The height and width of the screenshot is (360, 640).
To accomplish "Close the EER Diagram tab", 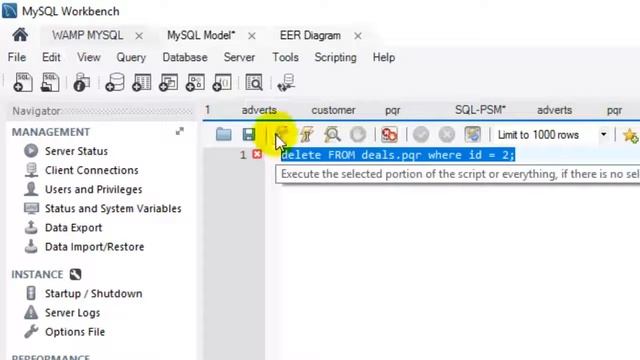I will click(358, 36).
